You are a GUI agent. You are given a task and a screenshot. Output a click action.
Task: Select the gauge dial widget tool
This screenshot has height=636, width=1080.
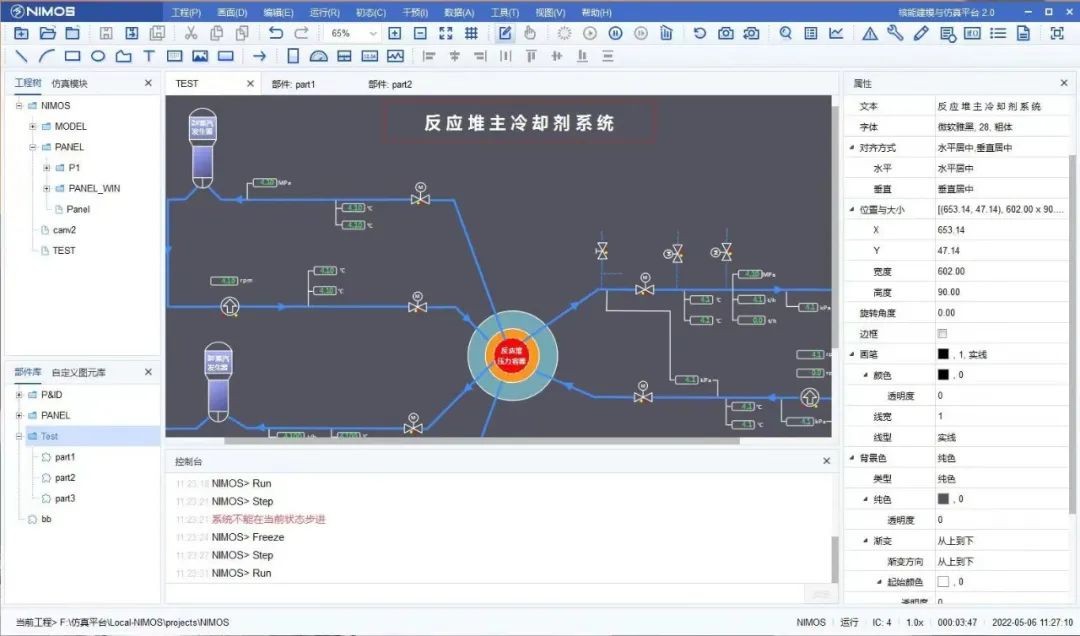click(318, 56)
